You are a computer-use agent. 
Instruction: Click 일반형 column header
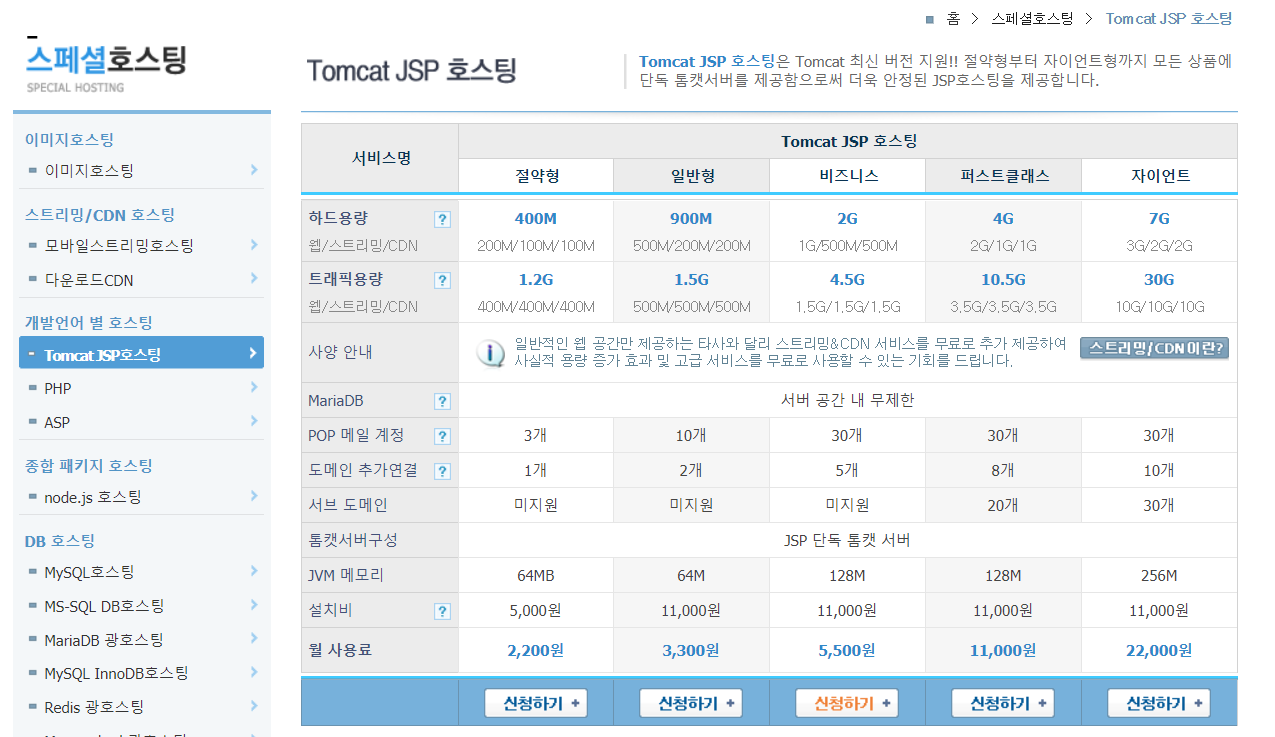692,176
